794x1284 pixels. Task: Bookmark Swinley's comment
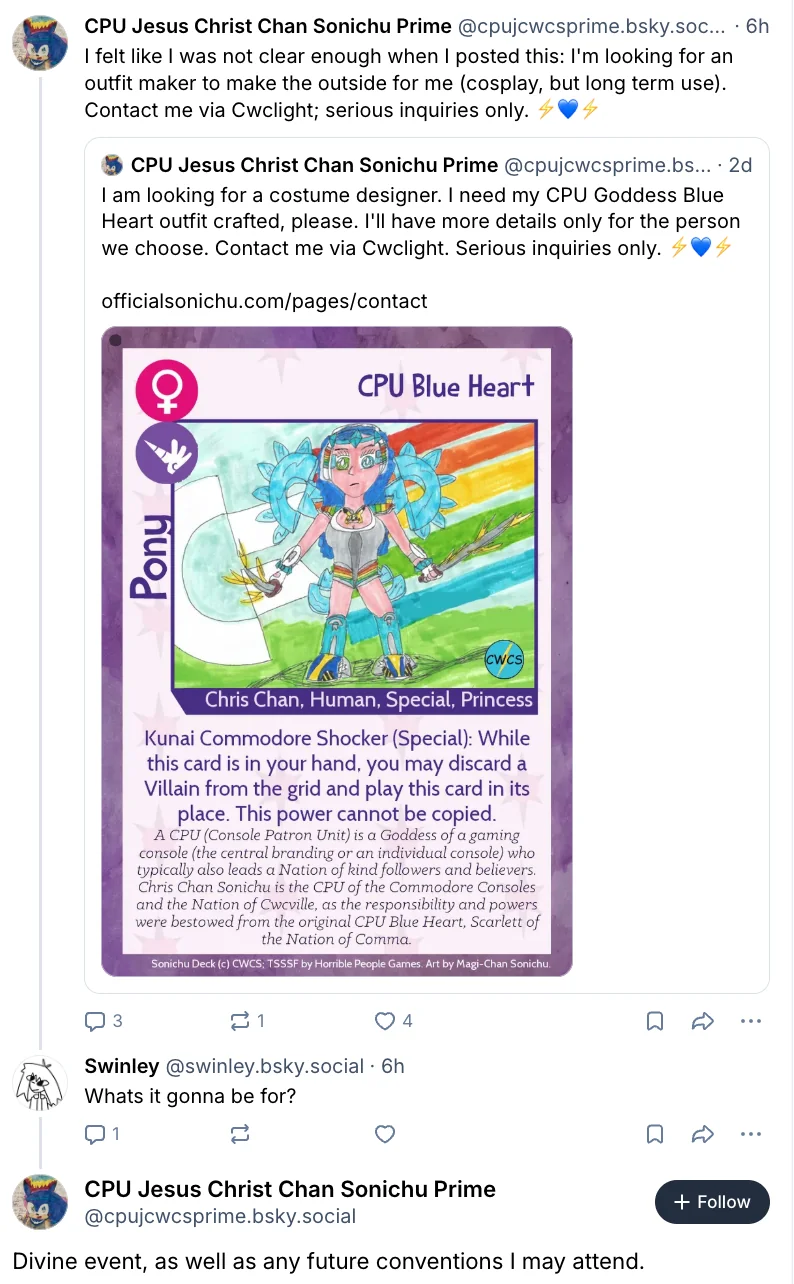(x=655, y=1134)
